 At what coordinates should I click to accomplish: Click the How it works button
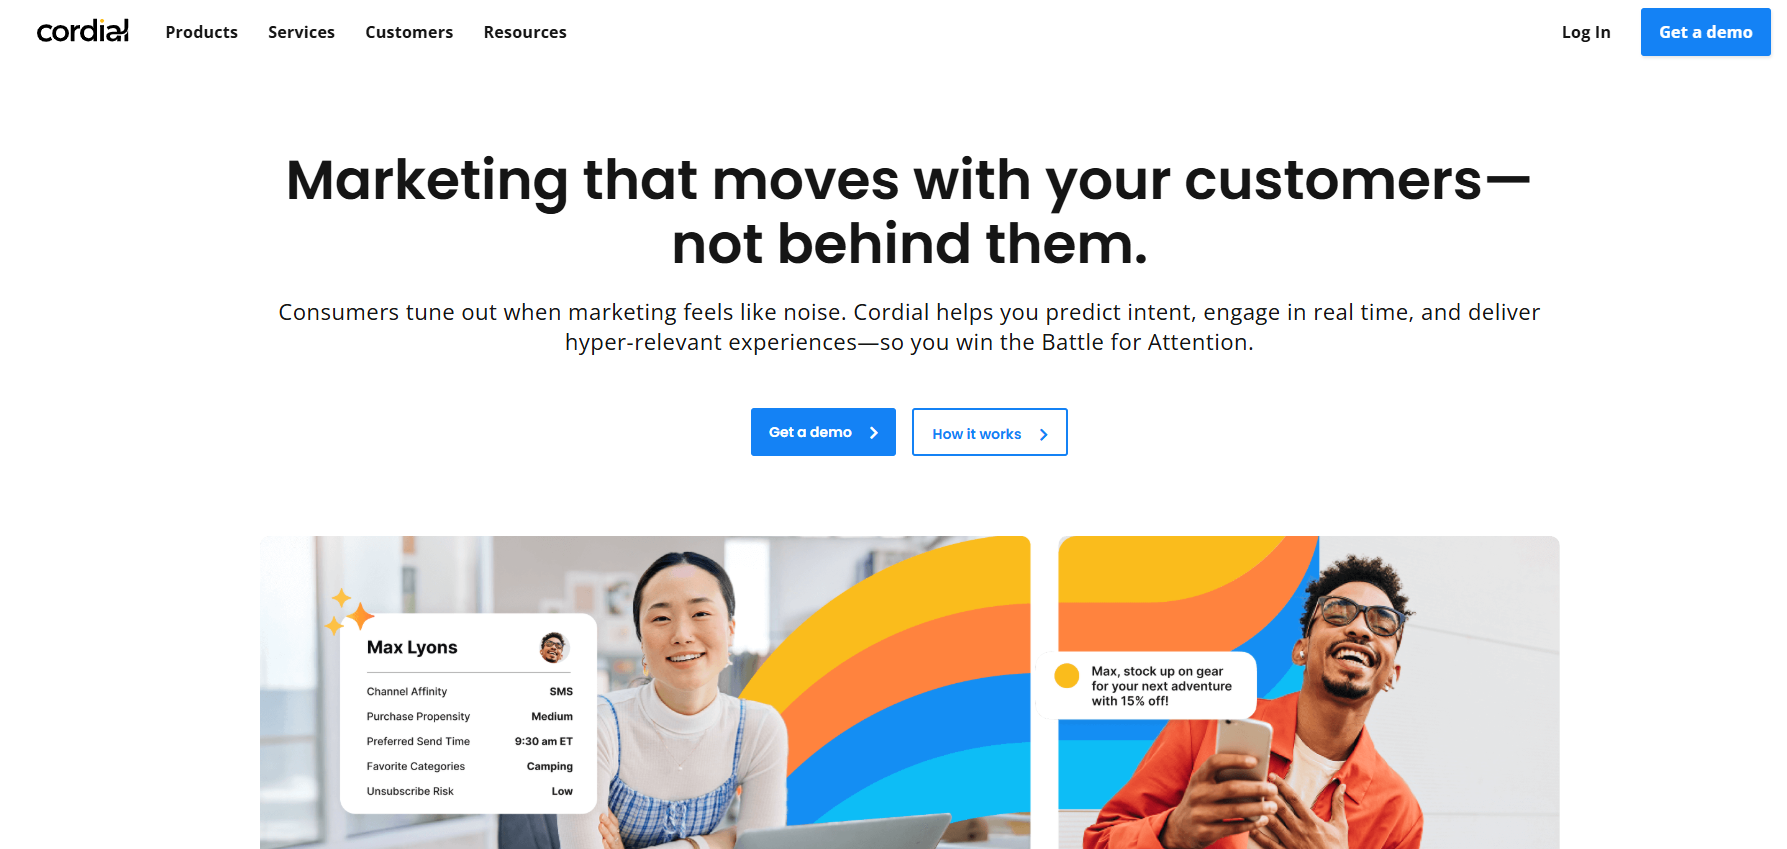[989, 432]
